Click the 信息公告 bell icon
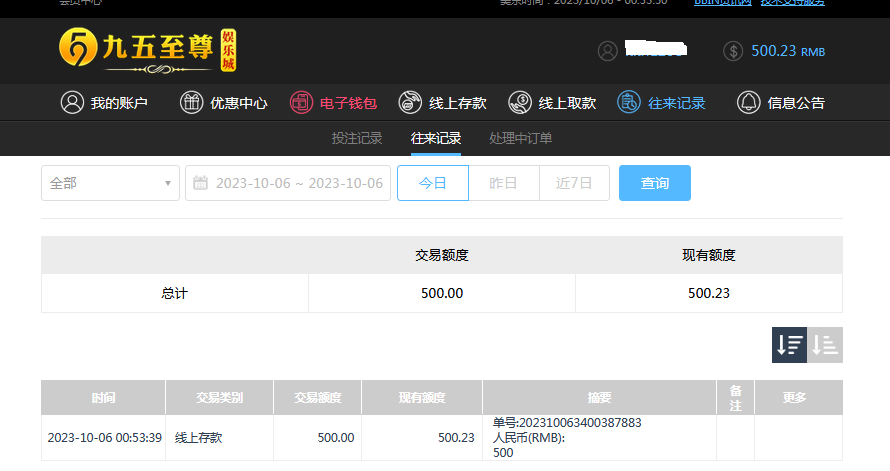Viewport: 890px width, 471px height. tap(748, 103)
